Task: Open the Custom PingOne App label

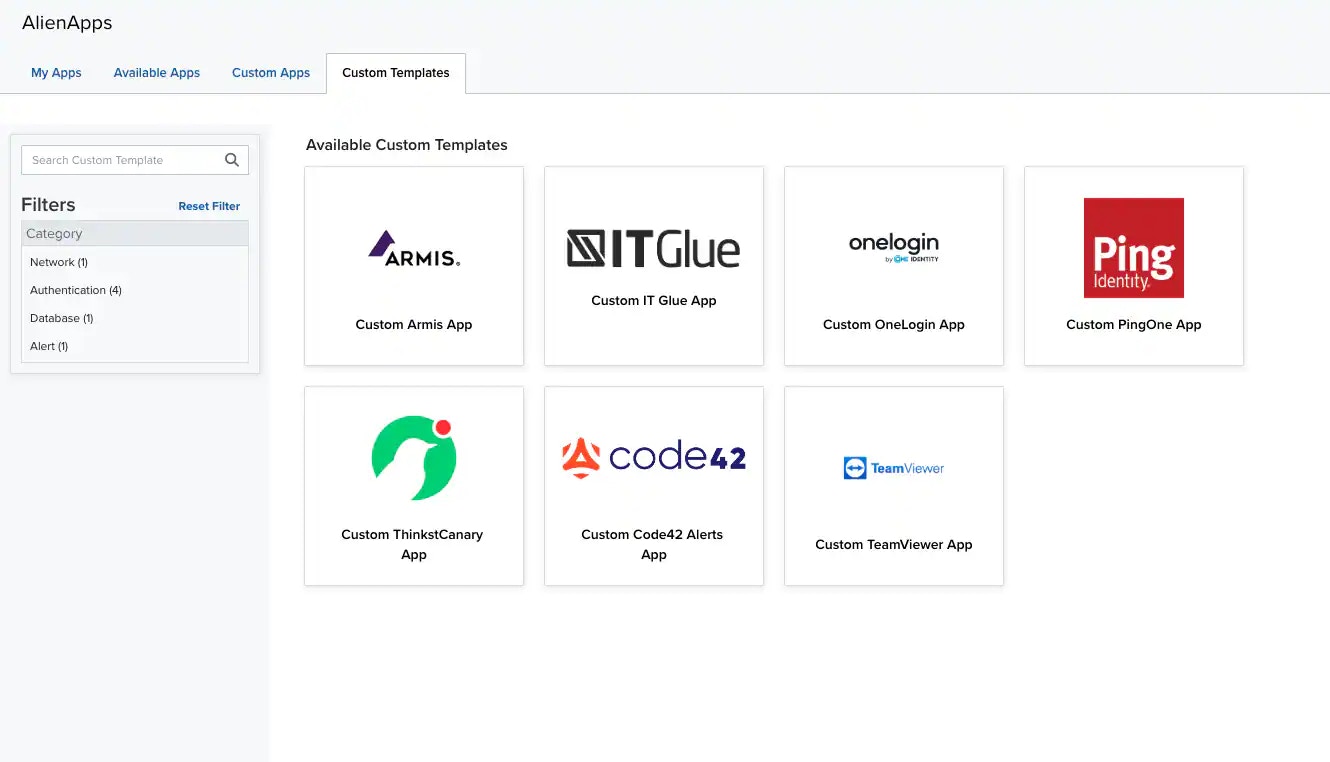Action: (1134, 325)
